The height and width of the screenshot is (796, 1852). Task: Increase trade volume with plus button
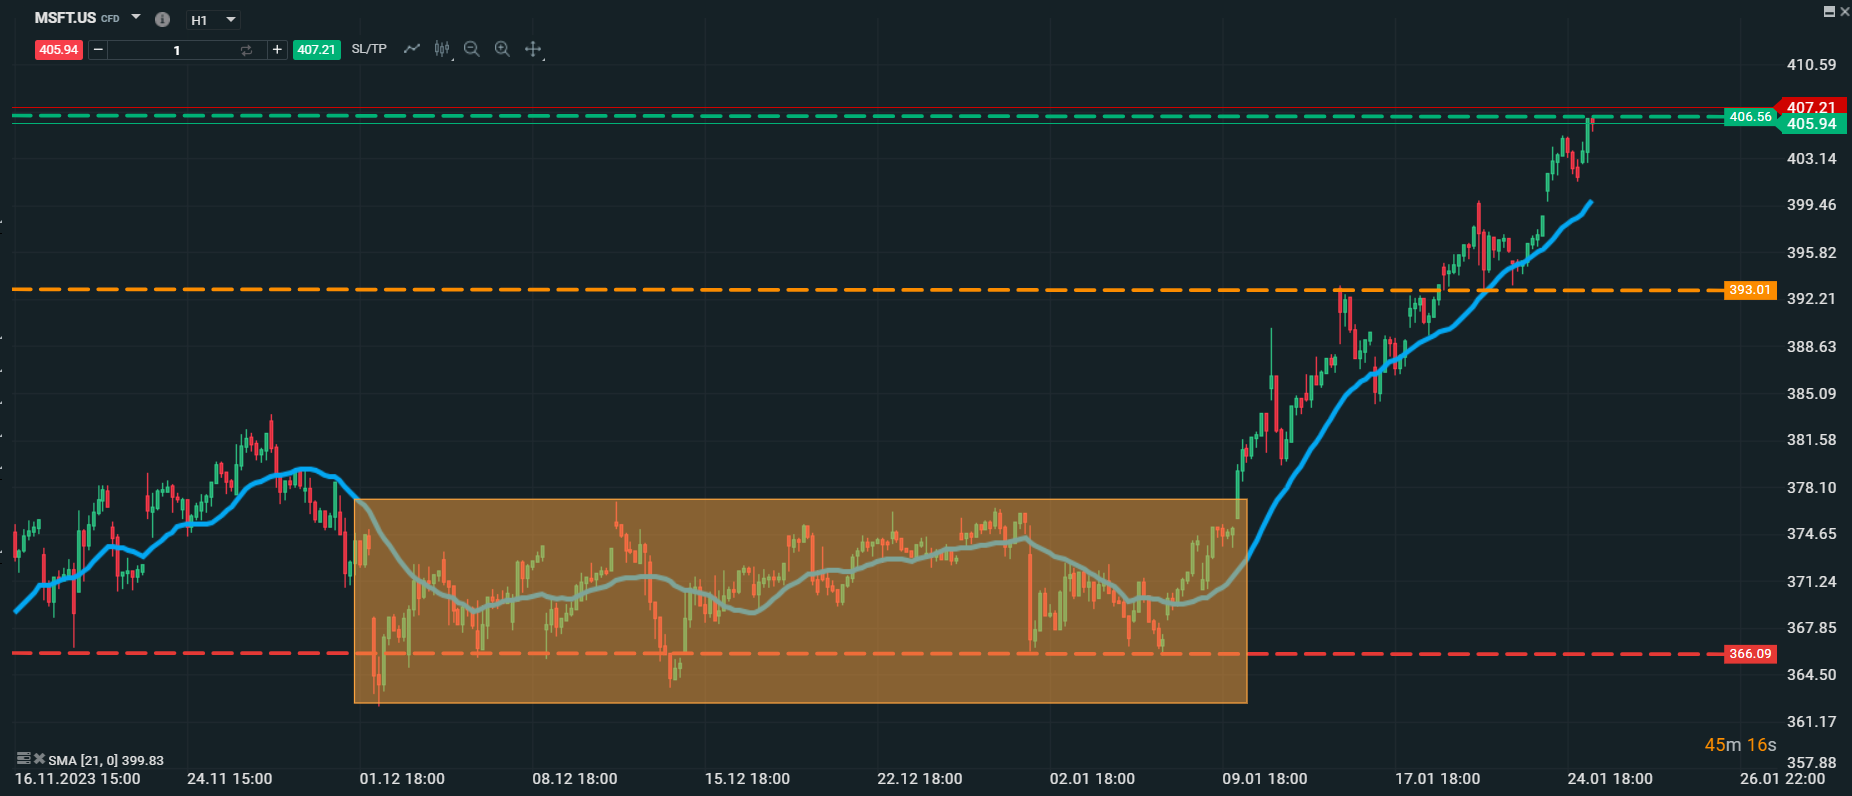(x=277, y=50)
